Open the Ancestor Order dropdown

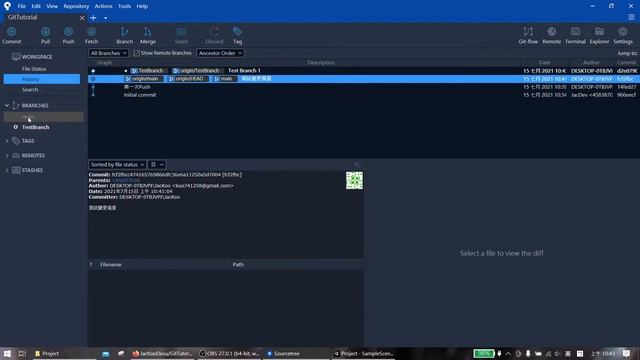(x=220, y=53)
